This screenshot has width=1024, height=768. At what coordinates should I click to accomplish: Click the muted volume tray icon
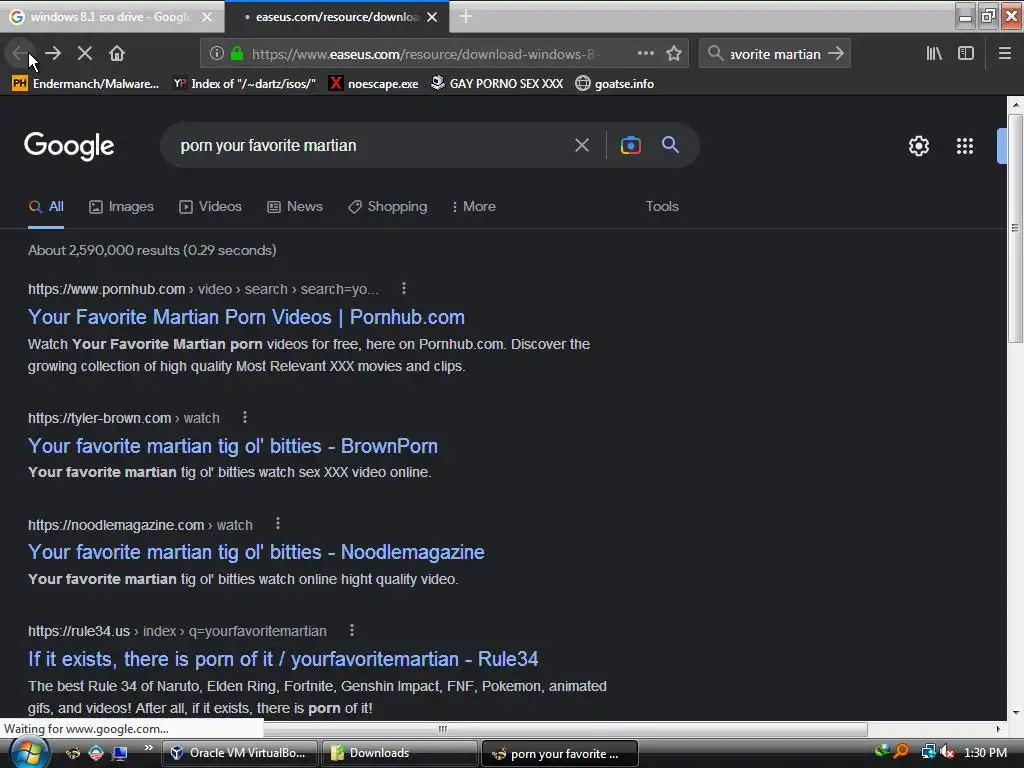[947, 752]
